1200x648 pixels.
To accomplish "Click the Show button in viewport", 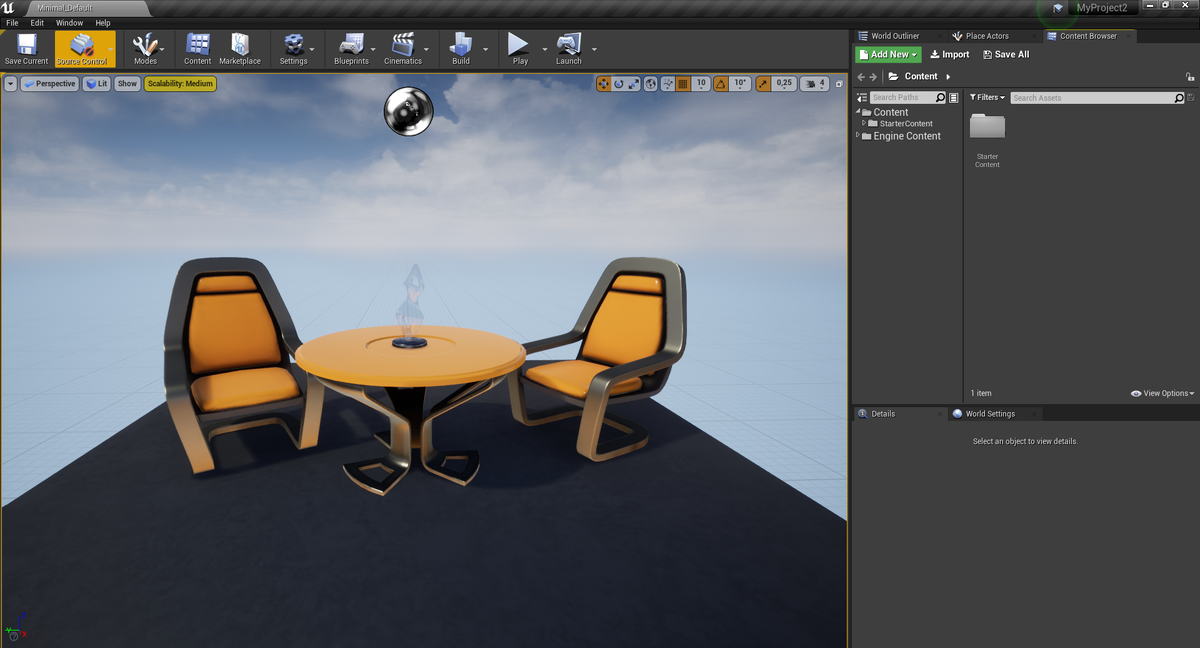I will pyautogui.click(x=127, y=84).
